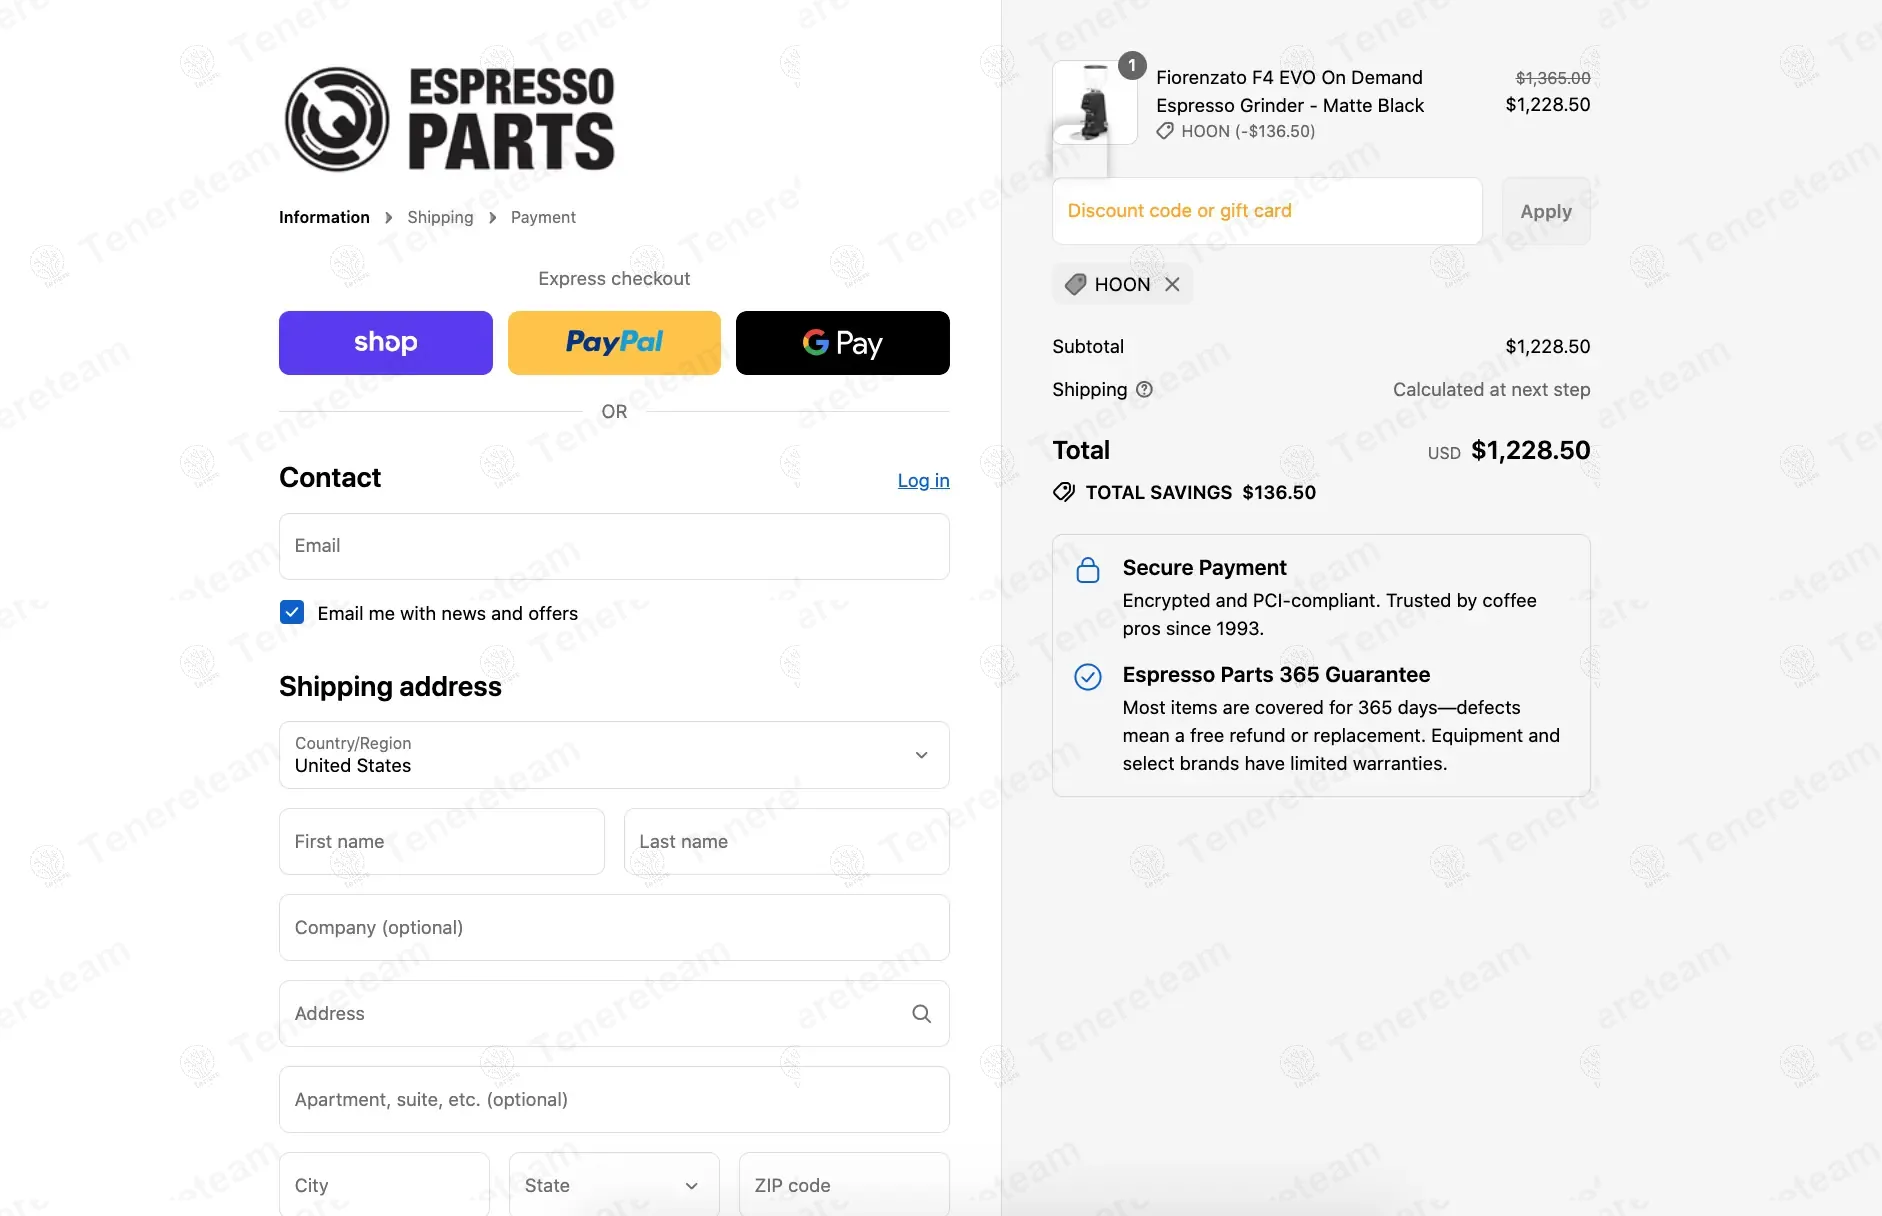Open the Fiorenzato grinder product thumbnail
This screenshot has height=1216, width=1882.
[1094, 103]
